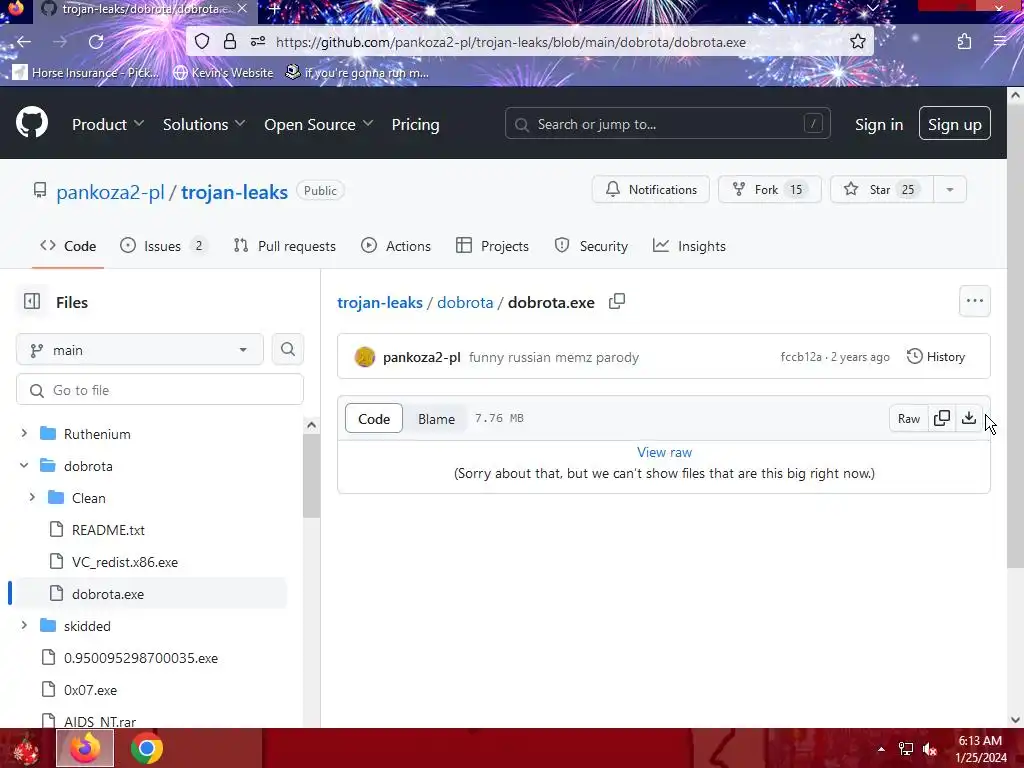Click Firefox icon in the taskbar

point(85,748)
